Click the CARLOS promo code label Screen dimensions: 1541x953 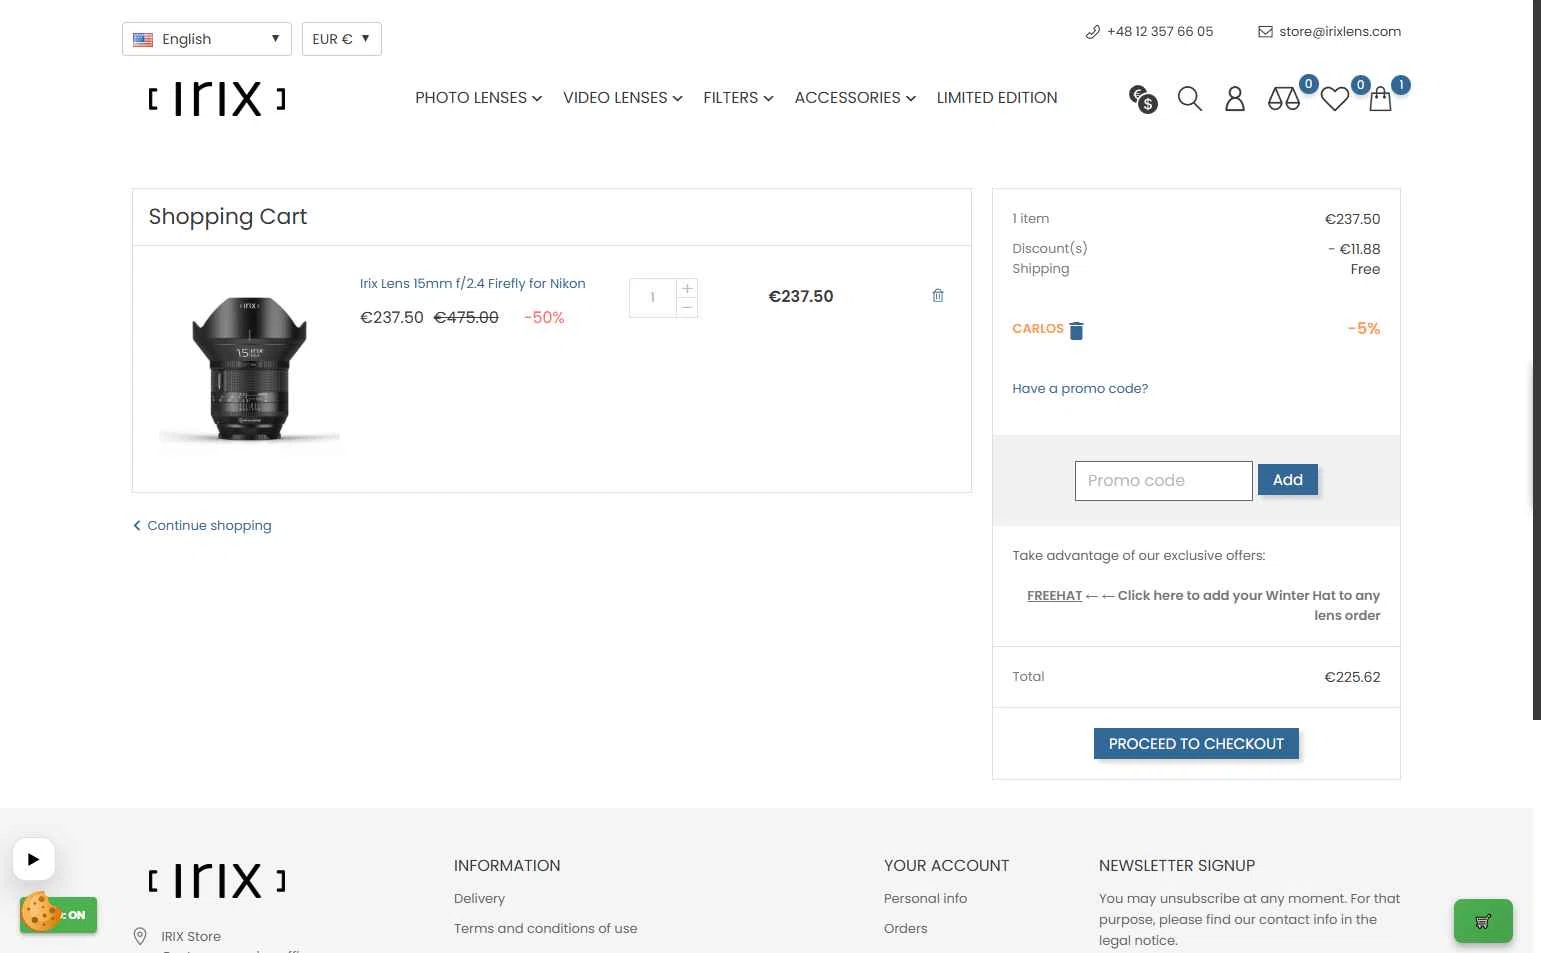(x=1038, y=329)
